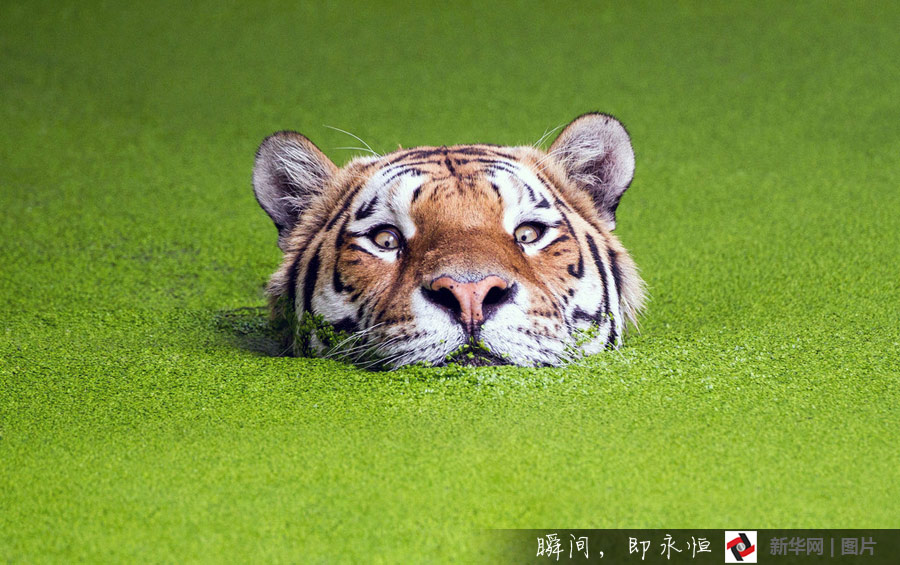Click the red Xinhua logo icon
The width and height of the screenshot is (900, 565).
point(740,546)
